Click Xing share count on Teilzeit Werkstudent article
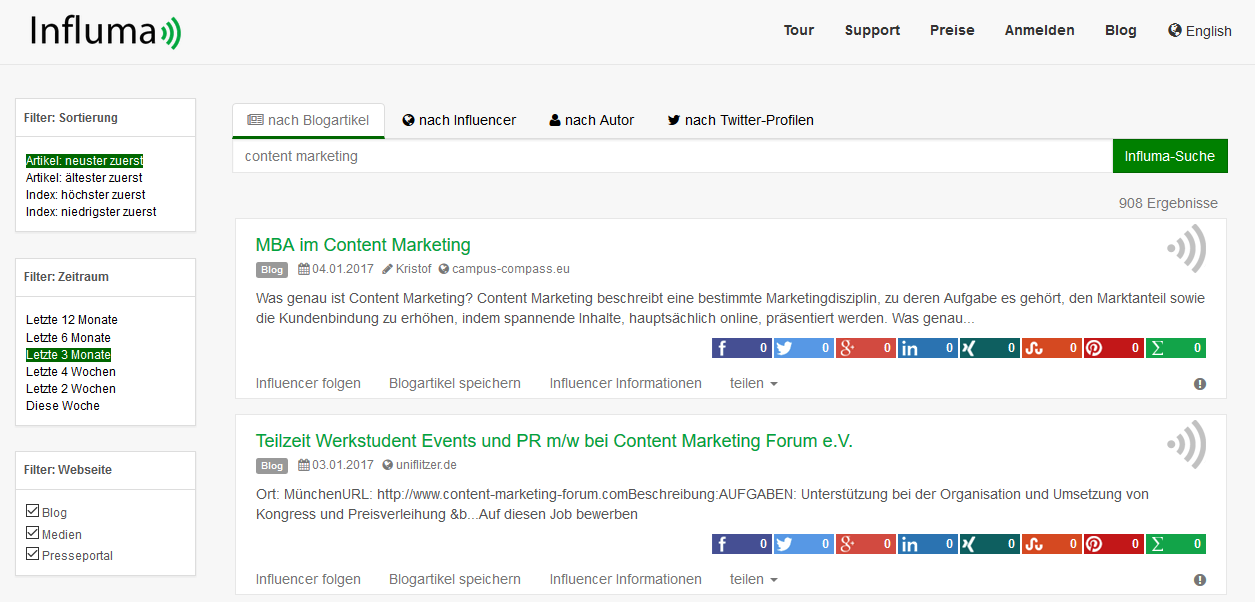 [990, 544]
